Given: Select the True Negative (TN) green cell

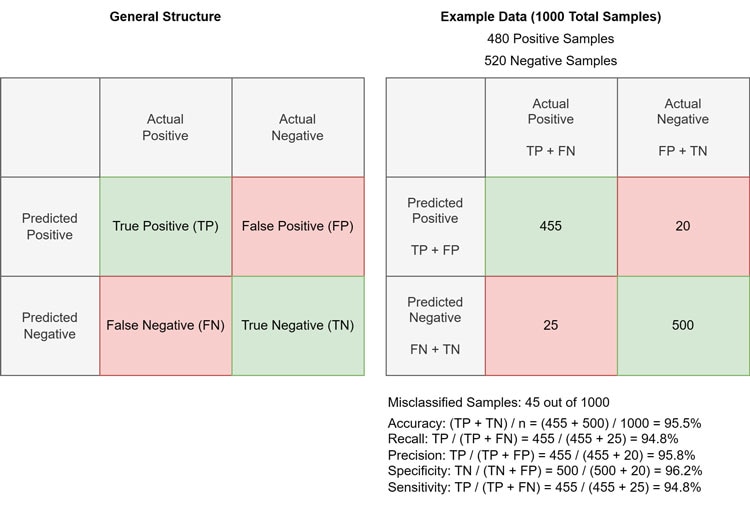Looking at the screenshot, I should (x=298, y=325).
